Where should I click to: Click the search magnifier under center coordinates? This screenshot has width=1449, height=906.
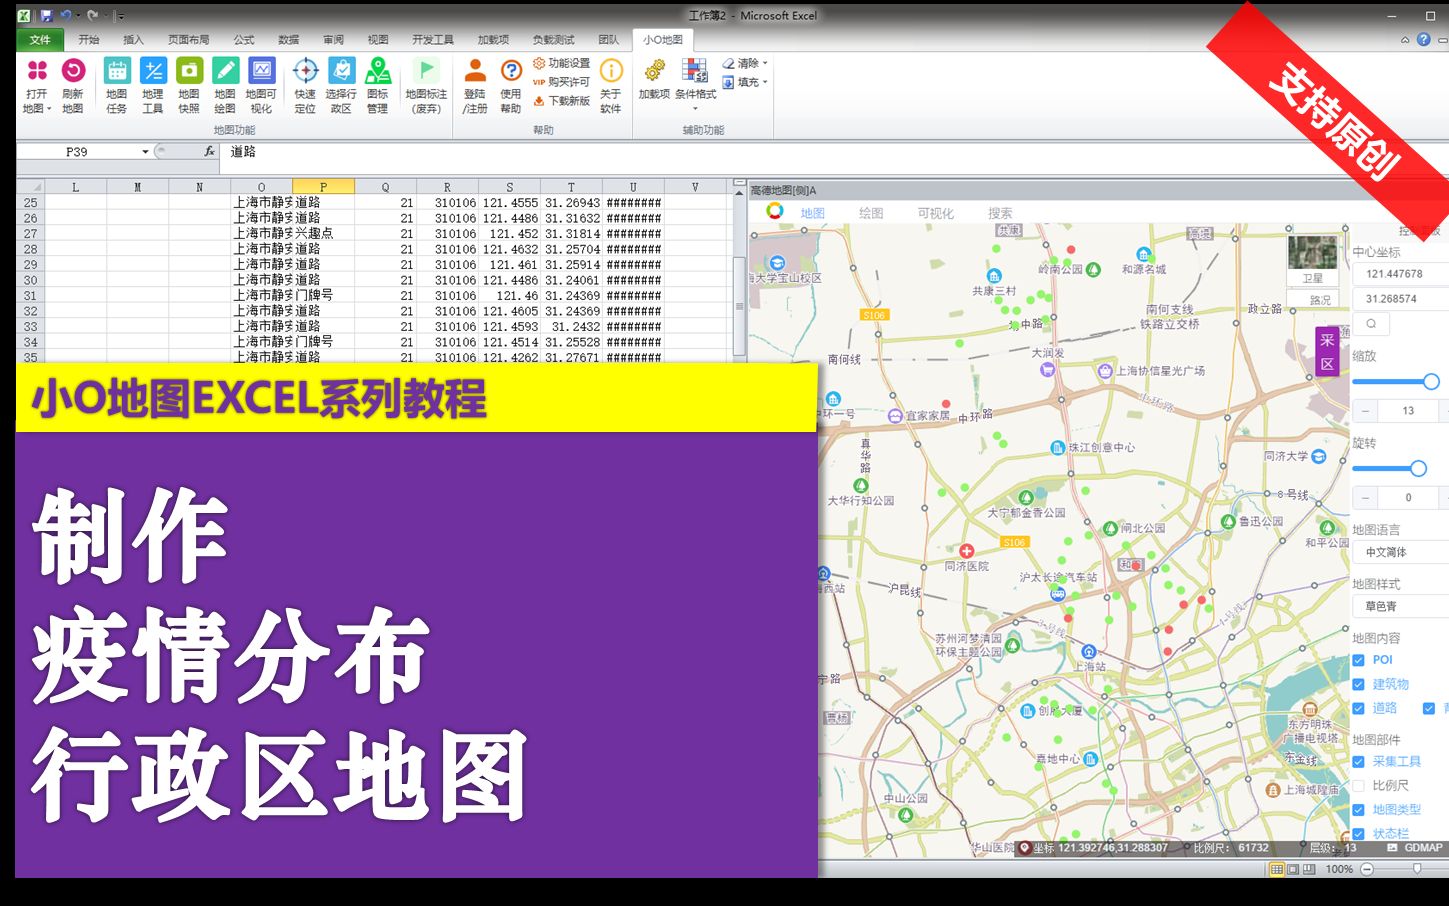[x=1371, y=324]
